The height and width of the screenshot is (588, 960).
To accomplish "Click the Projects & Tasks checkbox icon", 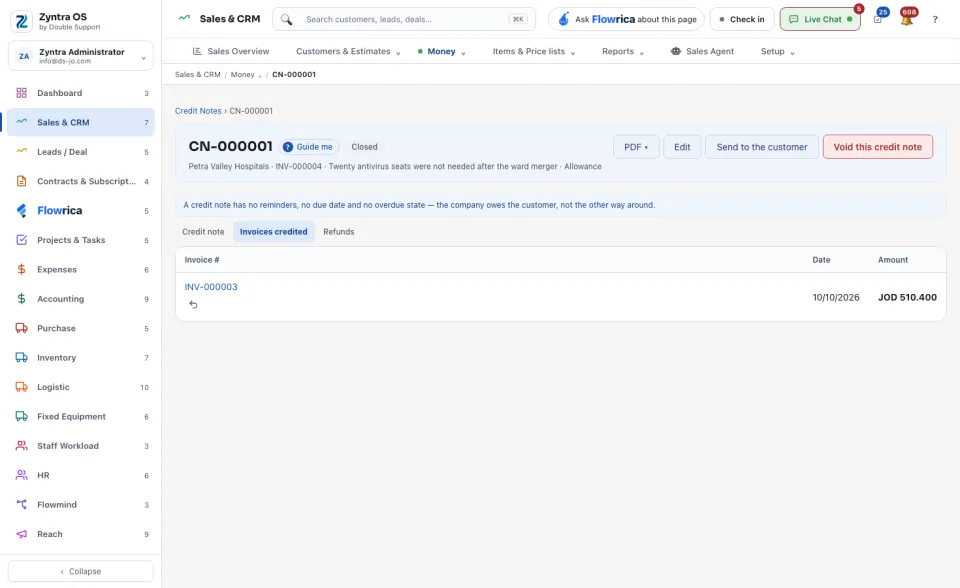I will tap(21, 239).
